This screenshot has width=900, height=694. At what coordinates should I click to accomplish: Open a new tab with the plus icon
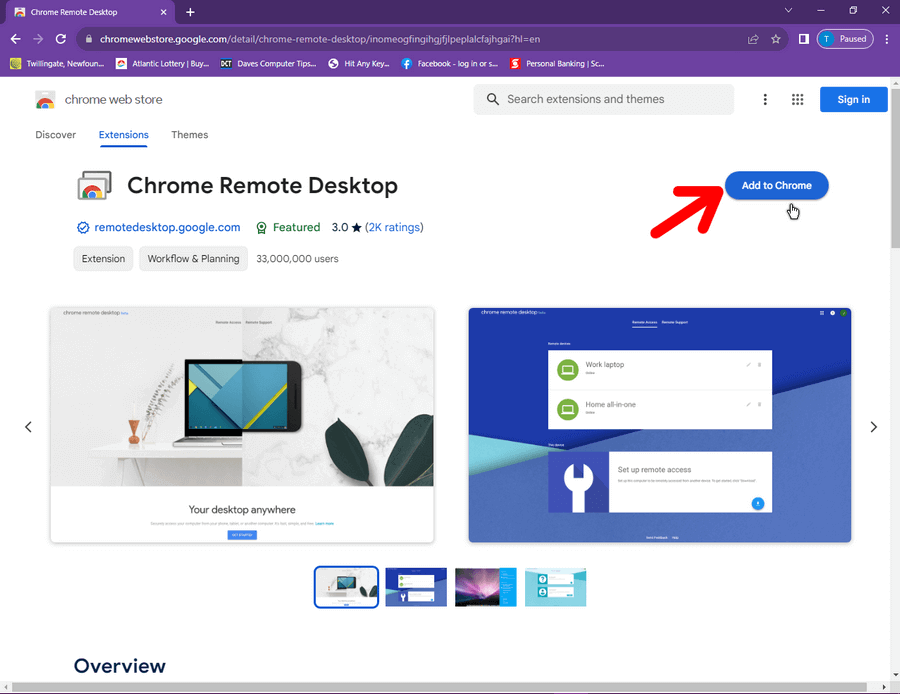[x=190, y=12]
